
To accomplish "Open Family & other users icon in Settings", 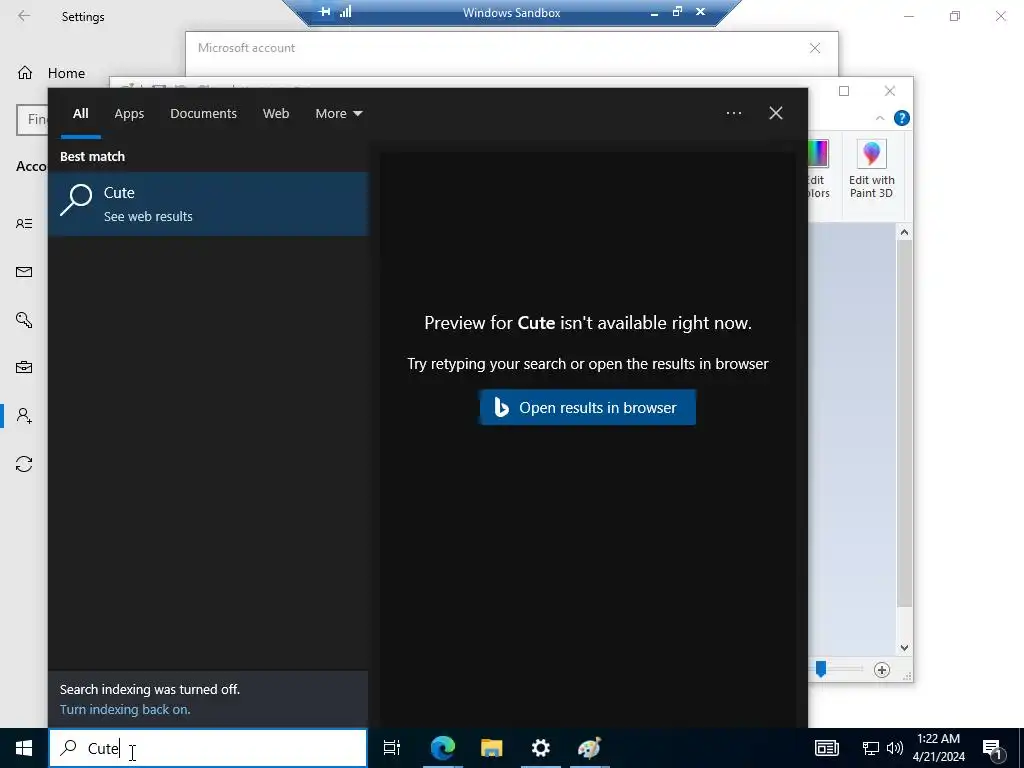I will [24, 416].
